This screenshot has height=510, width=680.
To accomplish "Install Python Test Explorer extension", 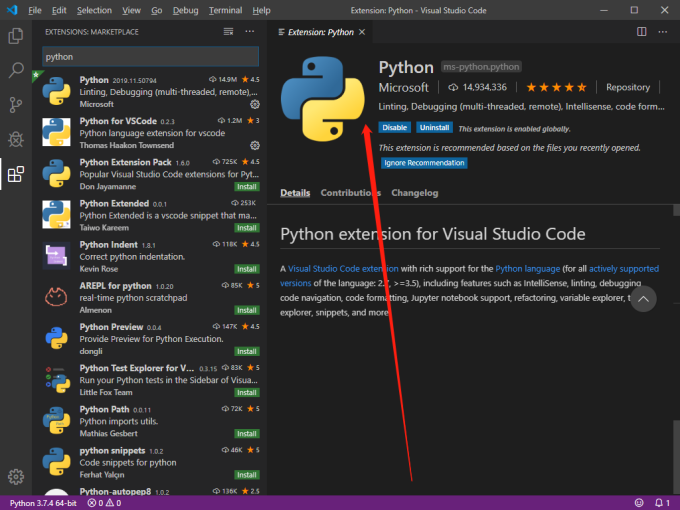I will [247, 393].
